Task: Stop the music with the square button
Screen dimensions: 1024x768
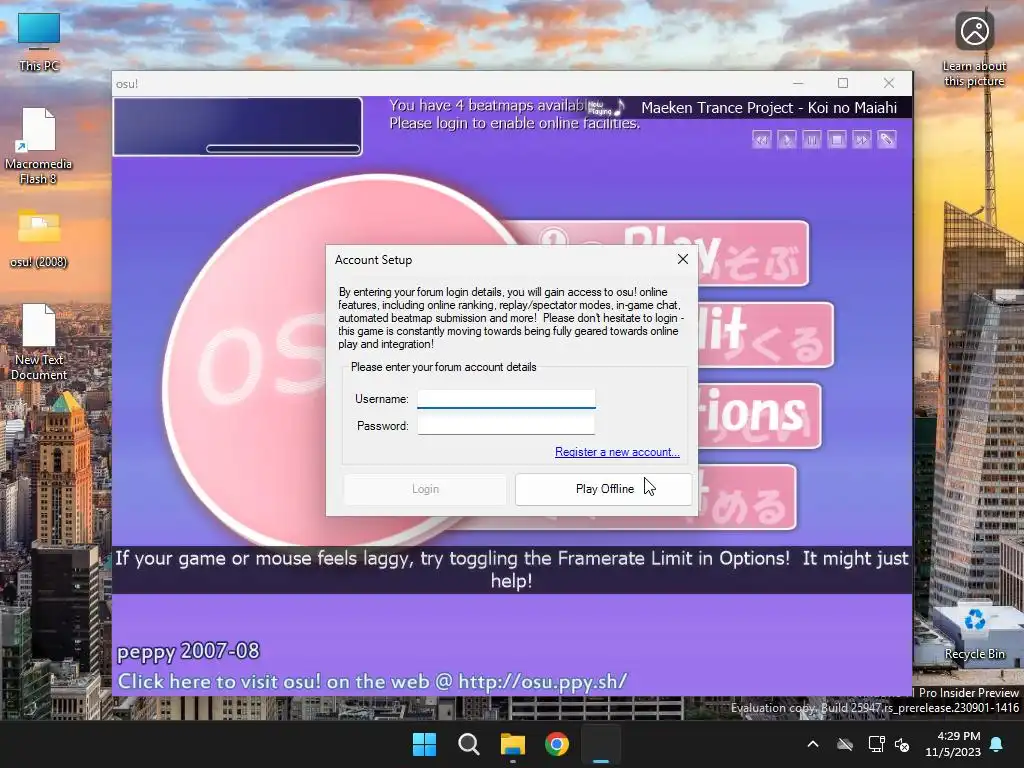Action: click(x=837, y=139)
